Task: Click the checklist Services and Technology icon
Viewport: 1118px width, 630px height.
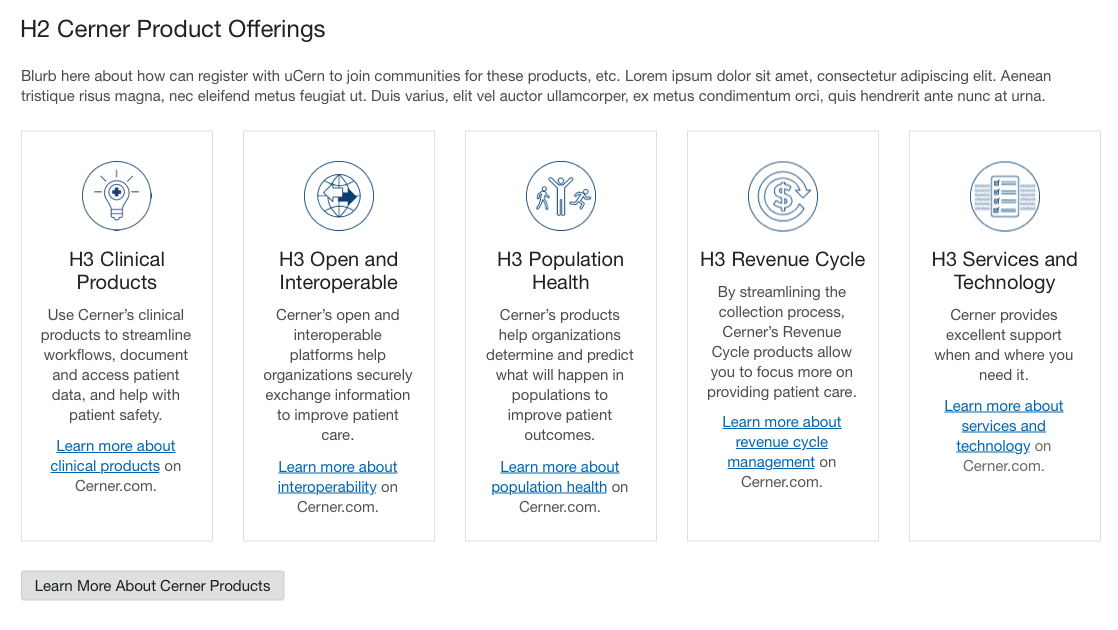Action: click(x=1005, y=196)
